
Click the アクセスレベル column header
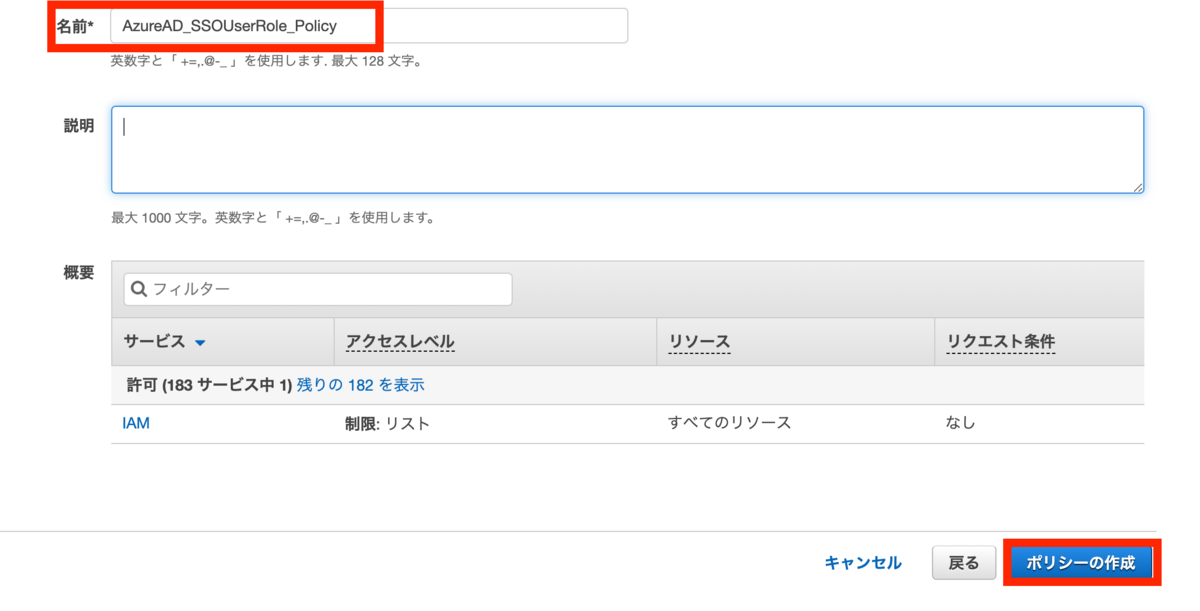tap(400, 342)
